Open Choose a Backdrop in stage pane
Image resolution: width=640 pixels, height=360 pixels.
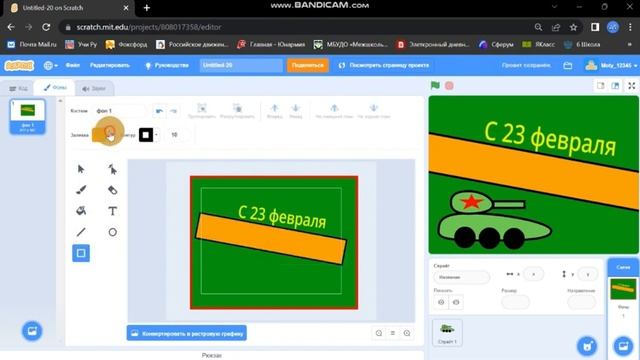tap(623, 346)
